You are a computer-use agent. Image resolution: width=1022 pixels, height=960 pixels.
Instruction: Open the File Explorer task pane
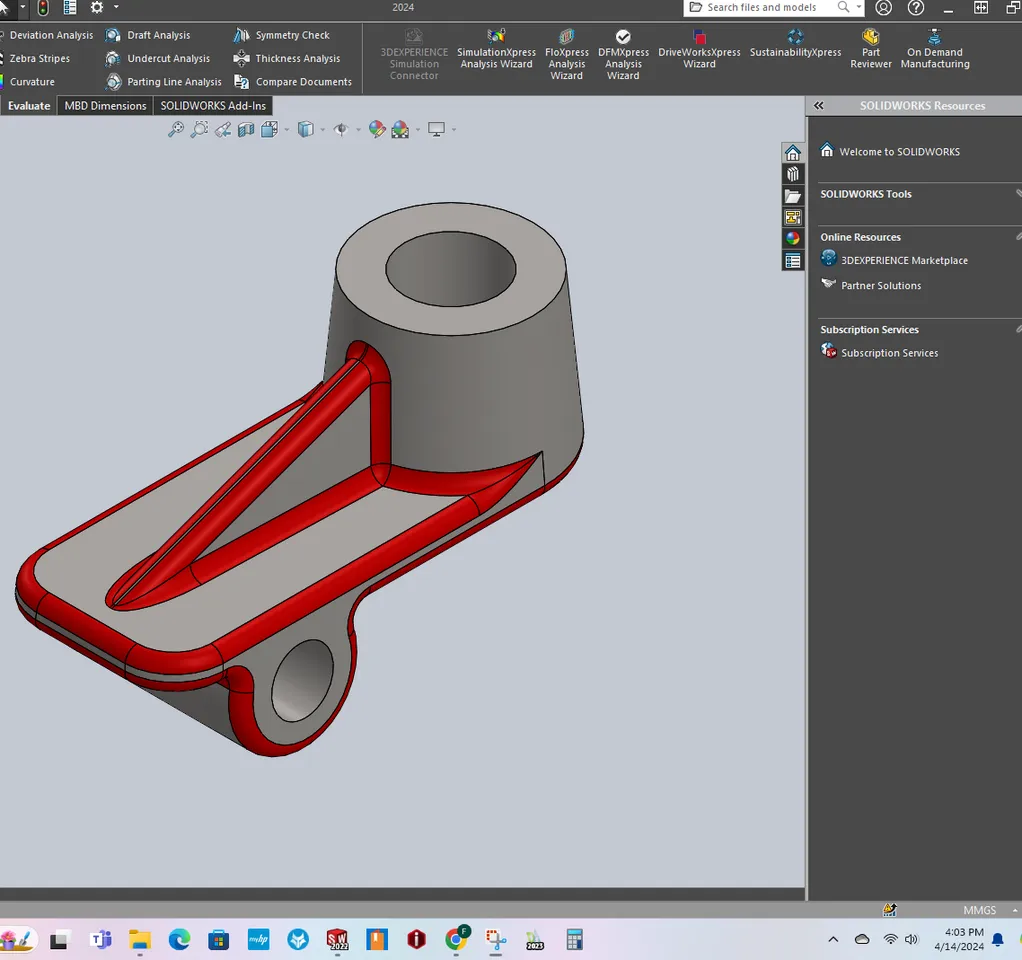(x=793, y=195)
